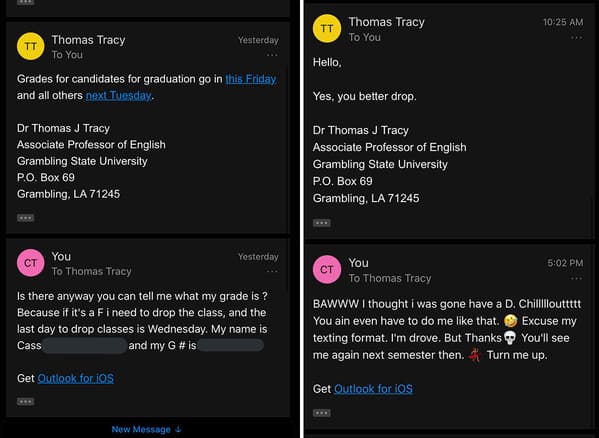Follow the Outlook for iOS link in right pane
The image size is (599, 438).
[x=373, y=389]
